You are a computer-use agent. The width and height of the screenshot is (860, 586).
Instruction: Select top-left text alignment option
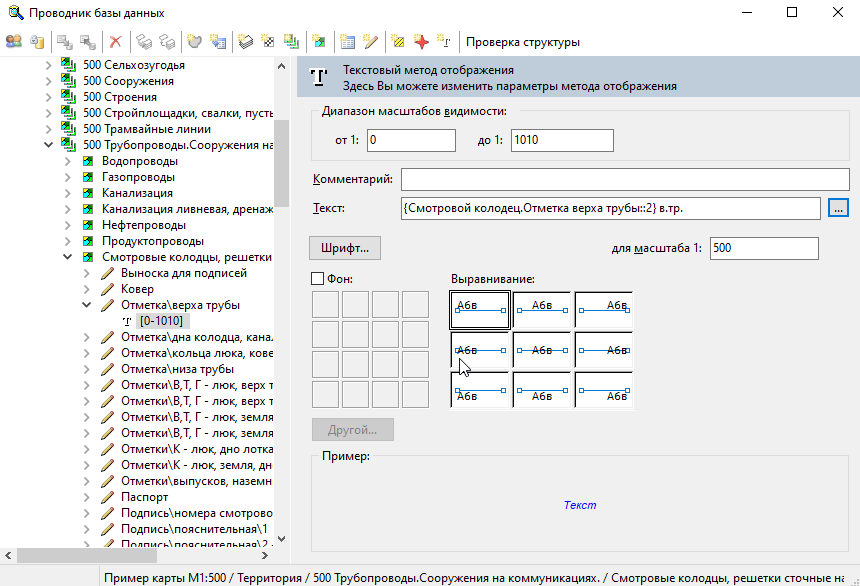[480, 310]
